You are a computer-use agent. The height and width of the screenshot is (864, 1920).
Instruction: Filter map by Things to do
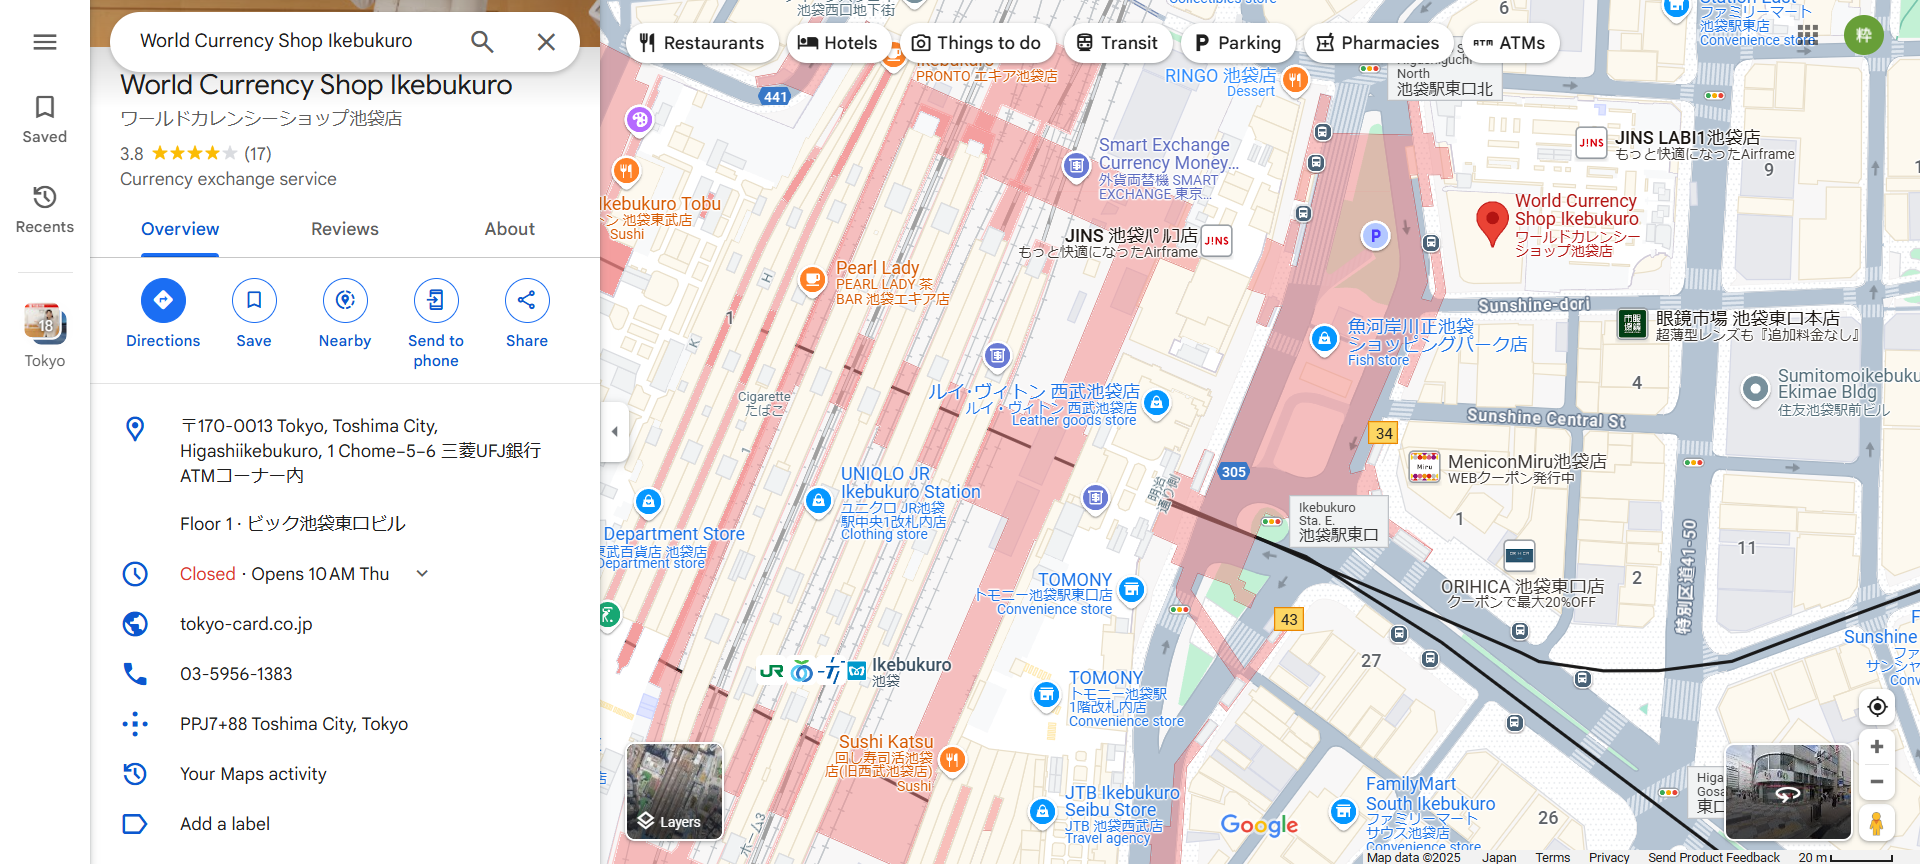click(977, 43)
